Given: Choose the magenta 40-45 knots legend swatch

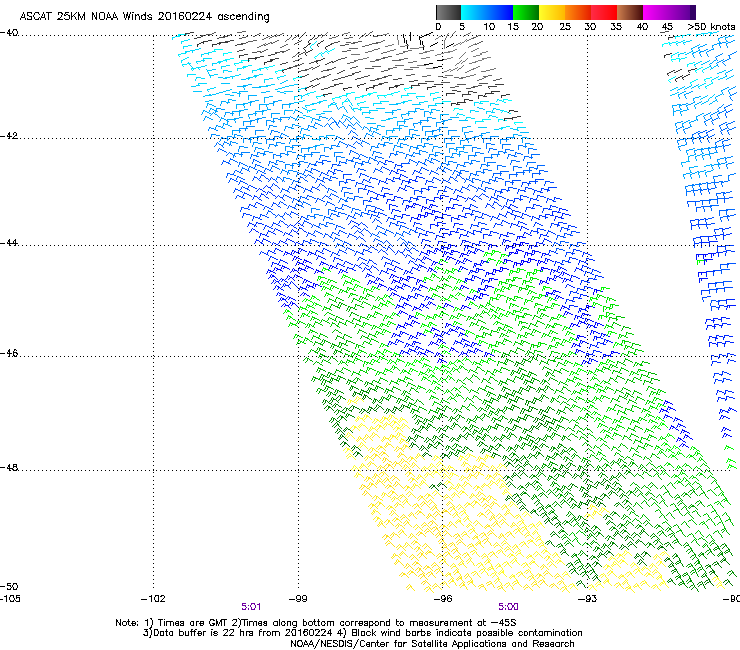Looking at the screenshot, I should pyautogui.click(x=656, y=12).
